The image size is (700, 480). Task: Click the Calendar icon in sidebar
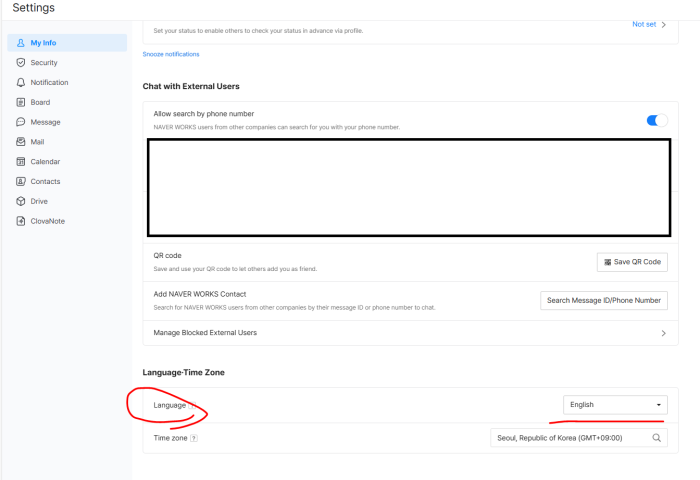pos(20,162)
